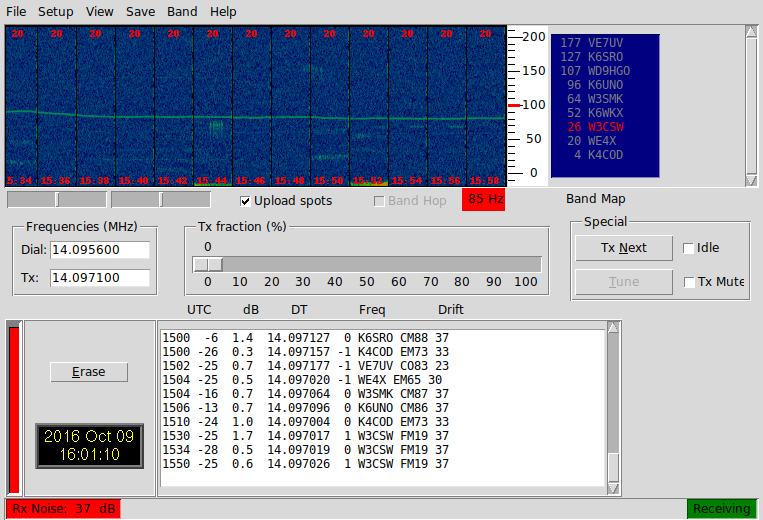Open the Save menu
The width and height of the screenshot is (763, 520).
point(140,12)
